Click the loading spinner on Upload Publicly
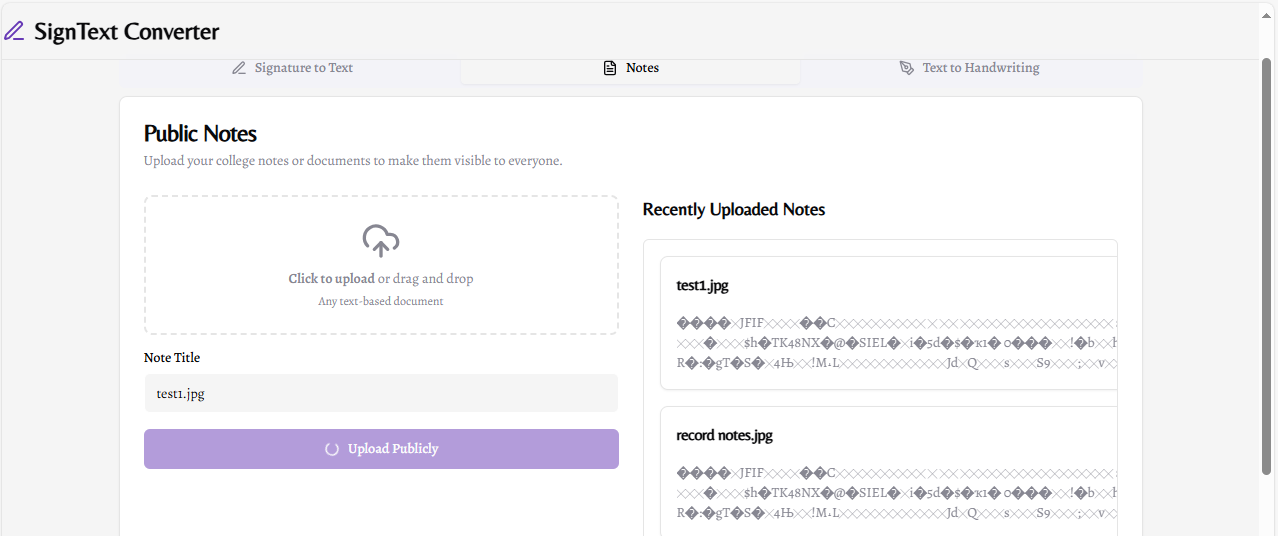The height and width of the screenshot is (536, 1278). tap(332, 449)
